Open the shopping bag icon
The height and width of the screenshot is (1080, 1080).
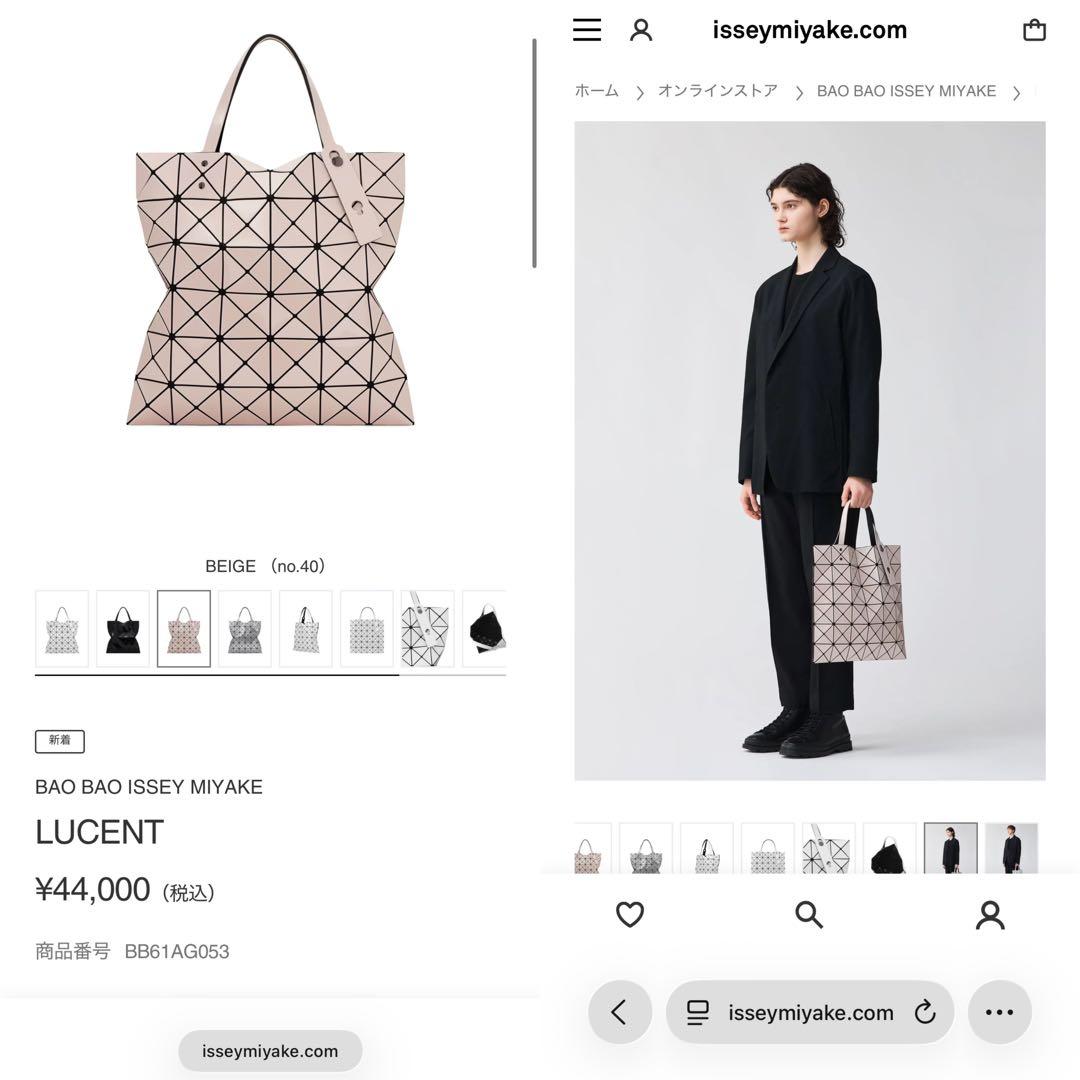[x=1034, y=30]
